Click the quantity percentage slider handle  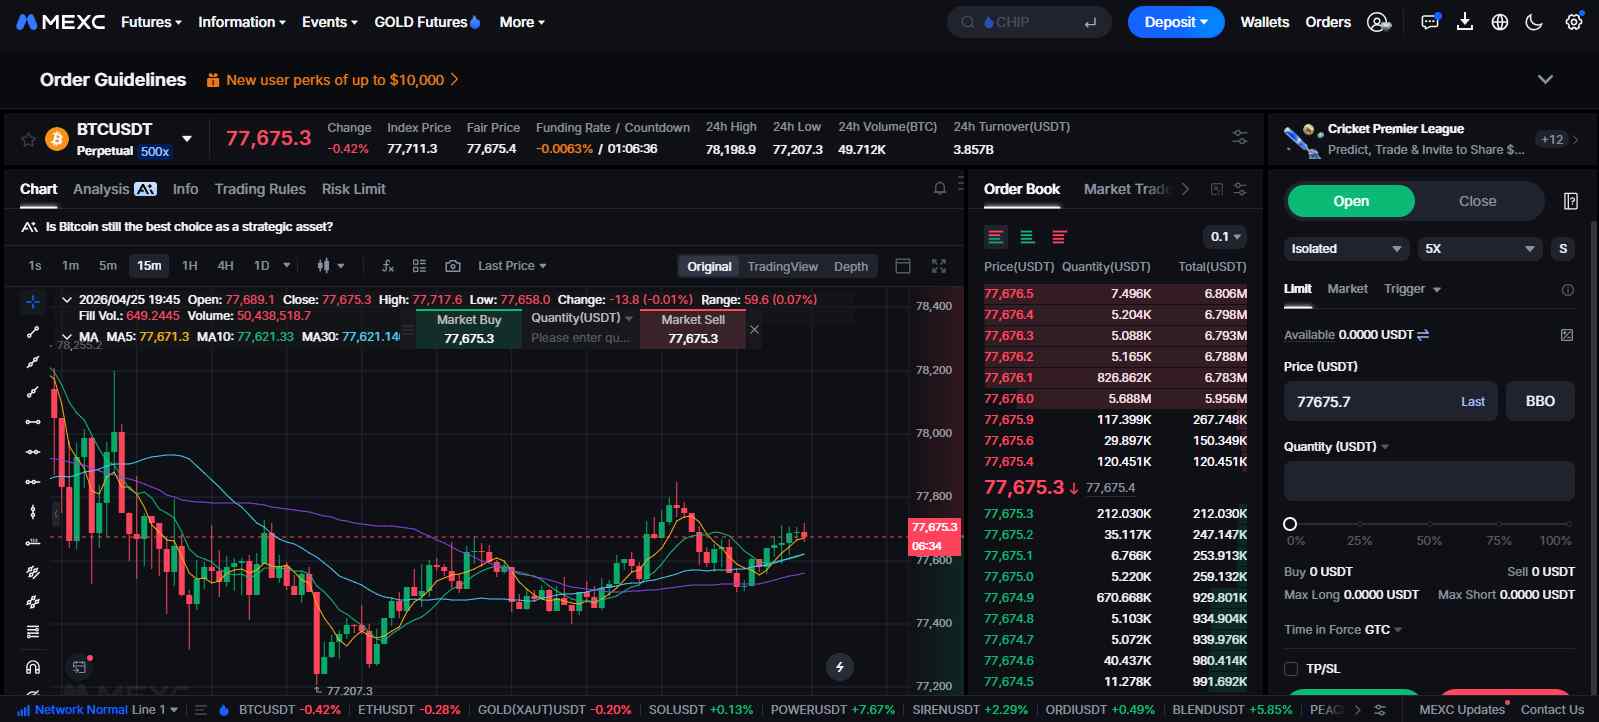coord(1290,524)
